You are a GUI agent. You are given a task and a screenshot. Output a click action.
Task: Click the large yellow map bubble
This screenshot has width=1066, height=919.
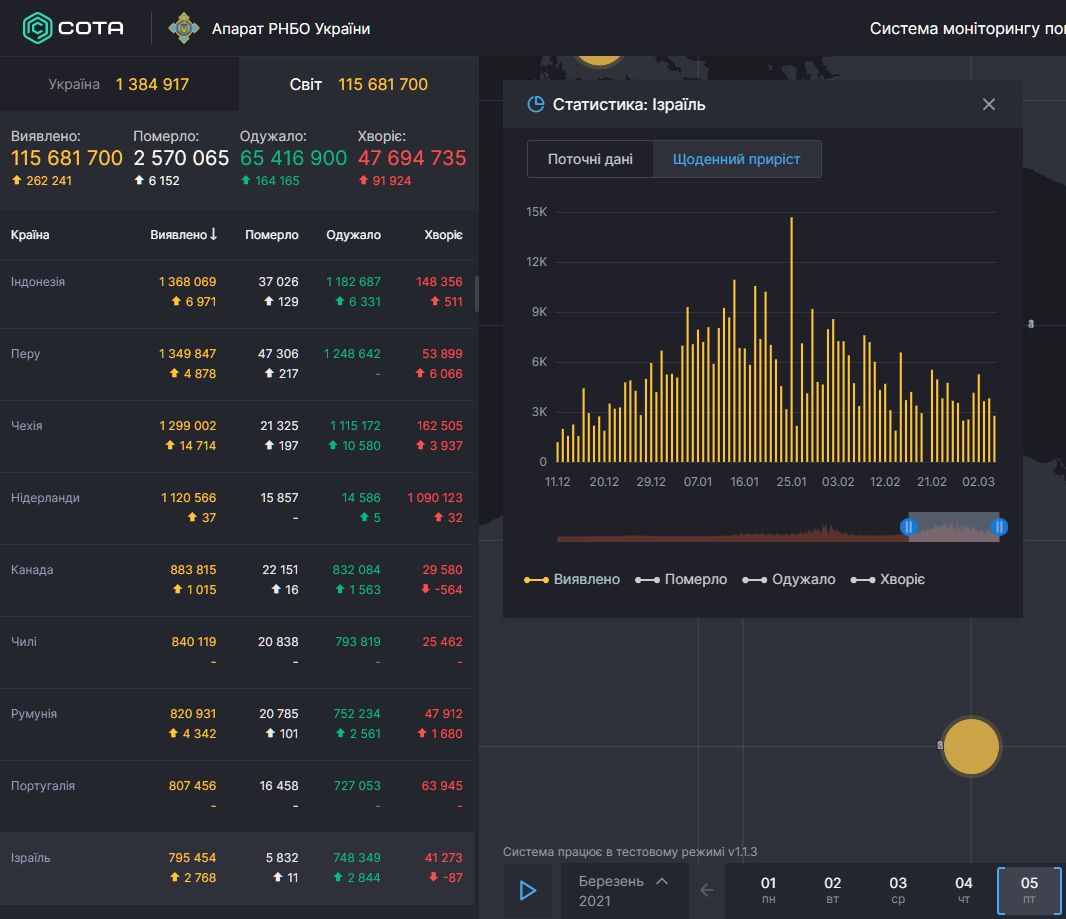click(970, 746)
